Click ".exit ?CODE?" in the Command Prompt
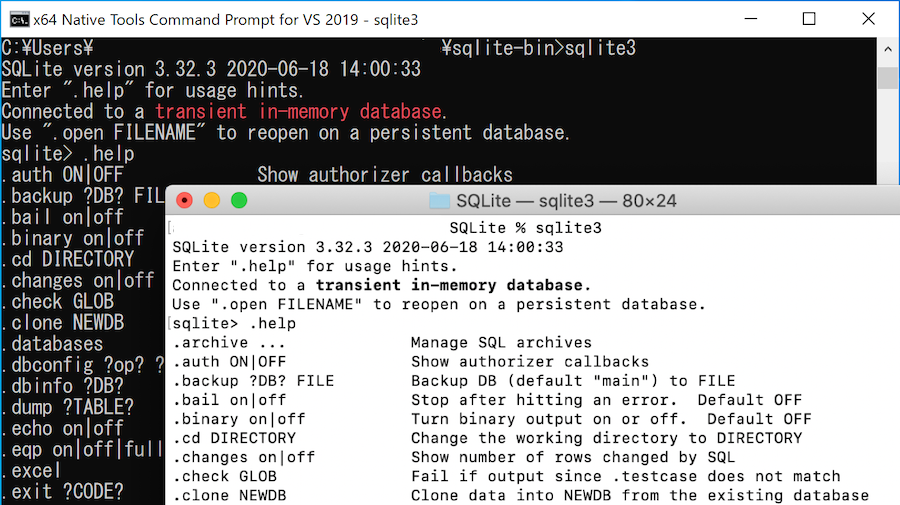900x505 pixels. [x=63, y=491]
